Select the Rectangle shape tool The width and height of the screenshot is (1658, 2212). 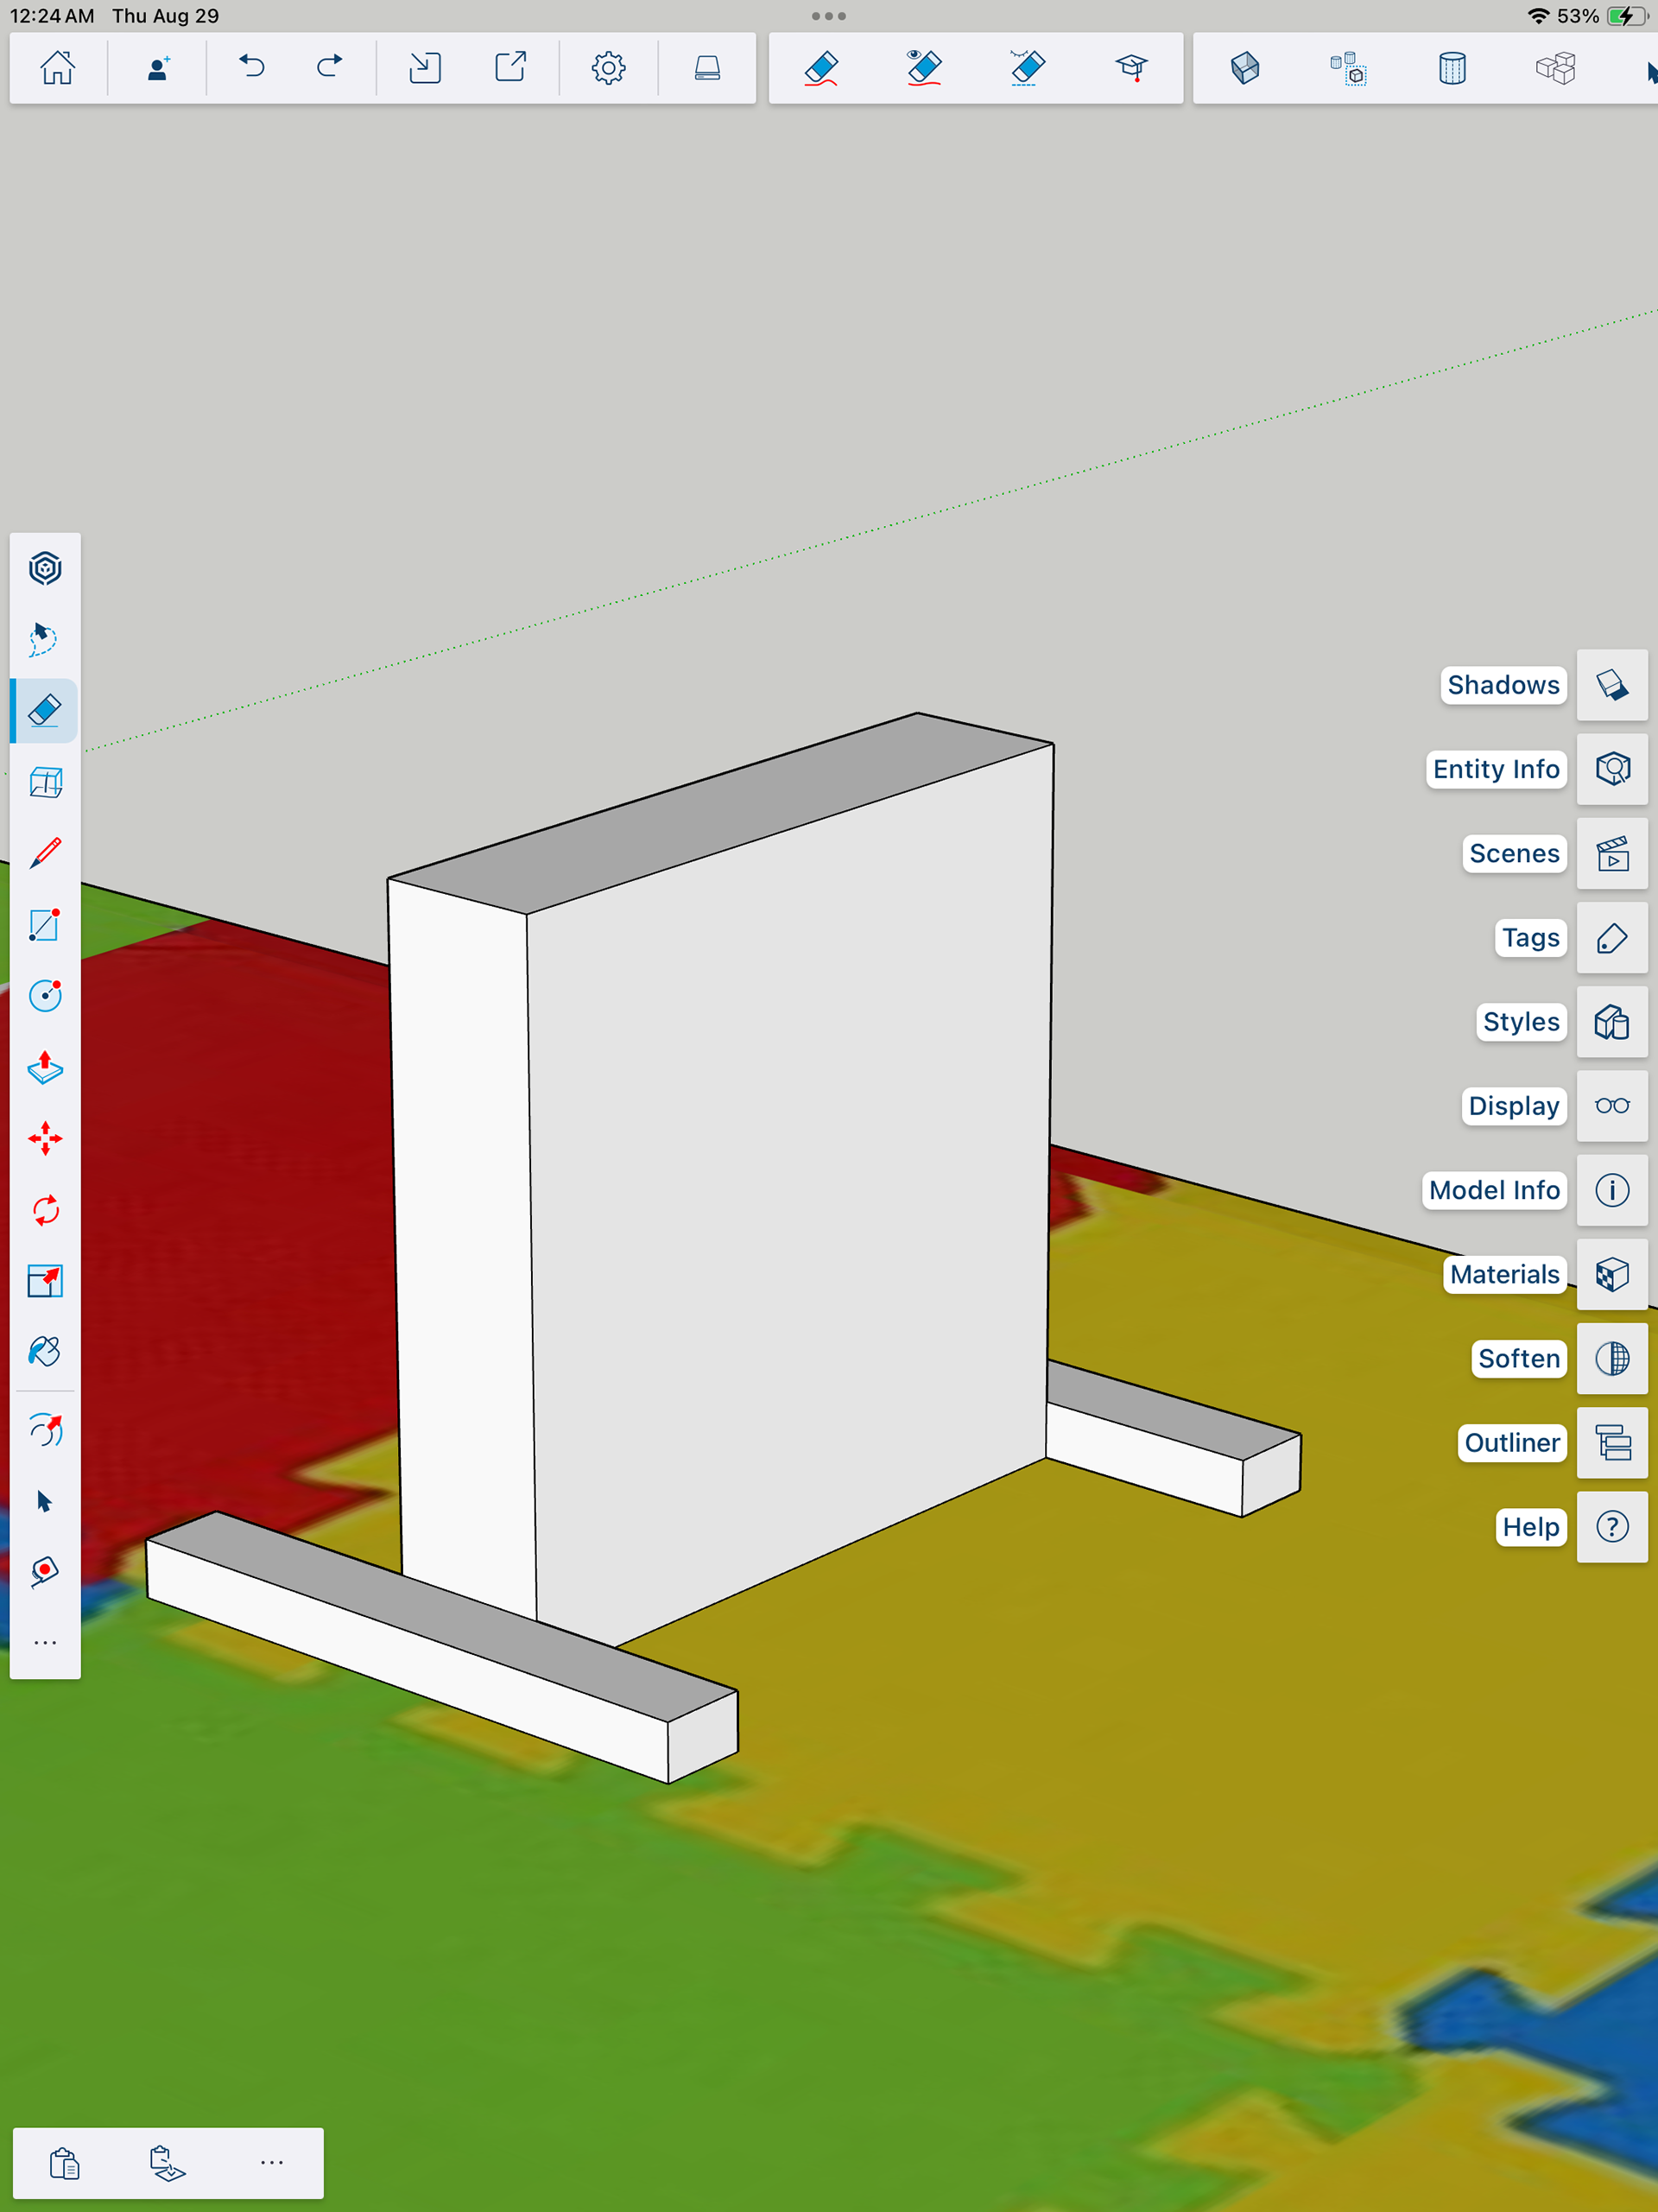pyautogui.click(x=45, y=925)
